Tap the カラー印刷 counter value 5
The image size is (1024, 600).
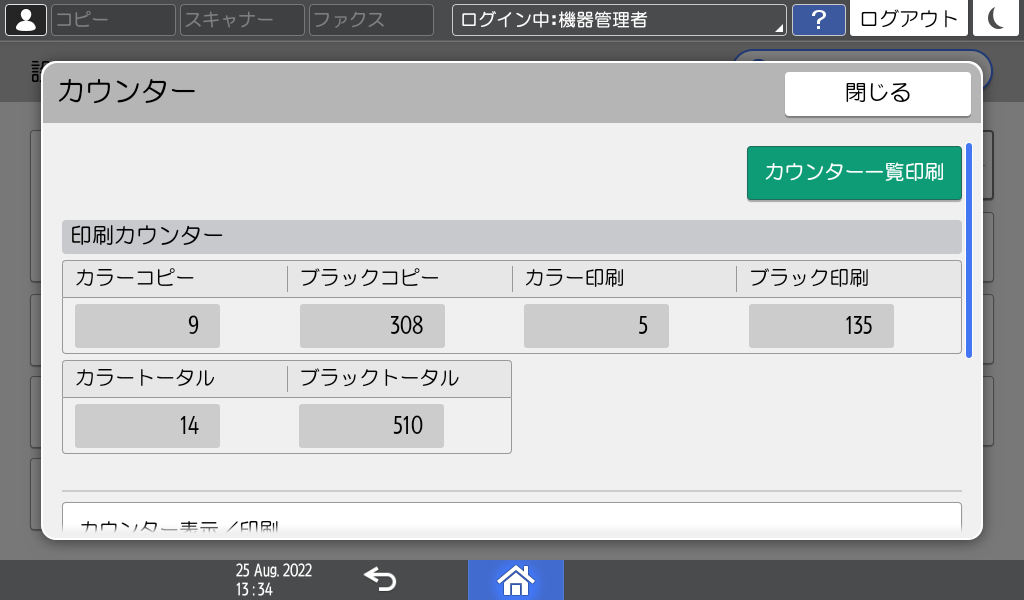tap(596, 325)
